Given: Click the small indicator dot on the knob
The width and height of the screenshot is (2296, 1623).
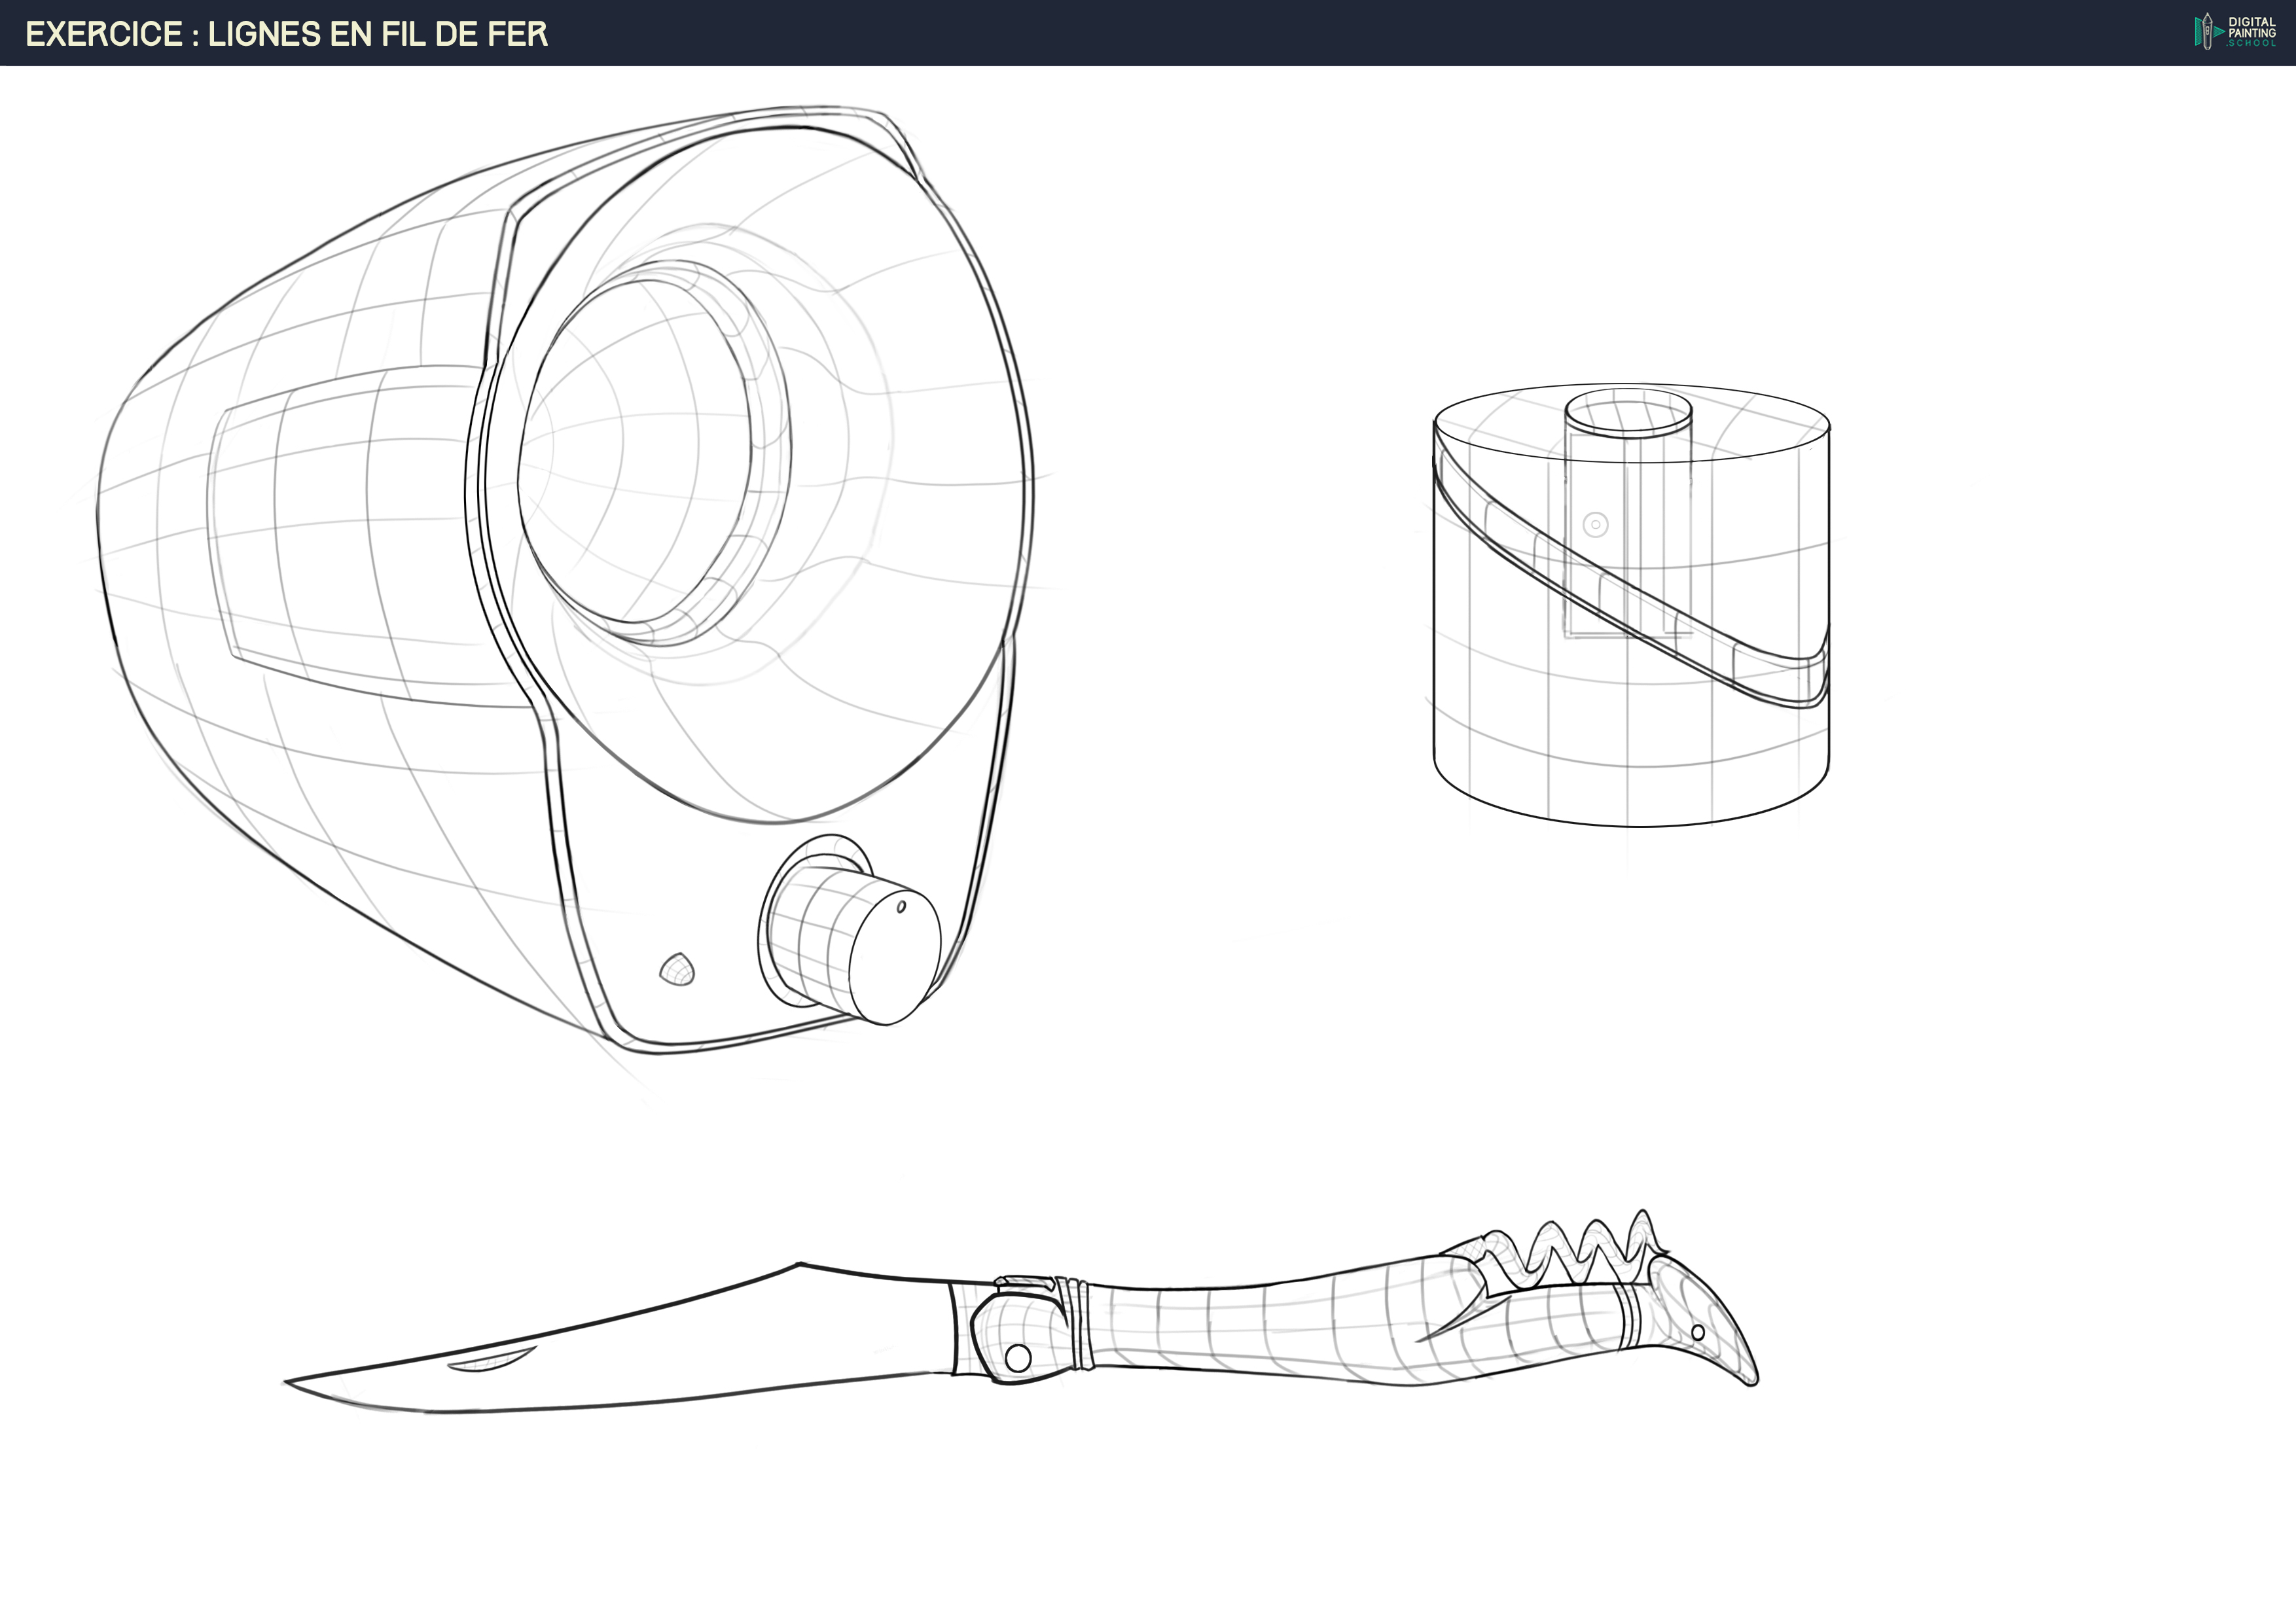Looking at the screenshot, I should coord(900,907).
